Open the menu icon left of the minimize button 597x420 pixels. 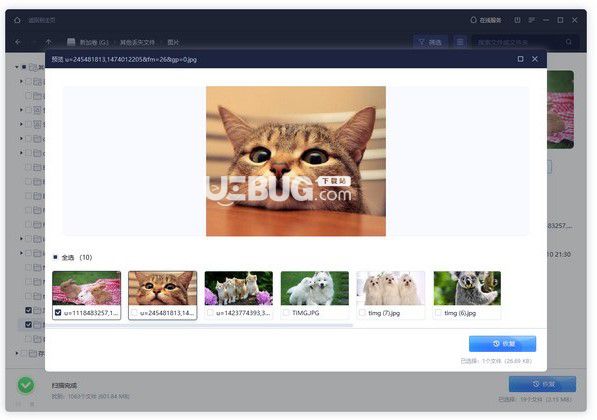click(532, 20)
